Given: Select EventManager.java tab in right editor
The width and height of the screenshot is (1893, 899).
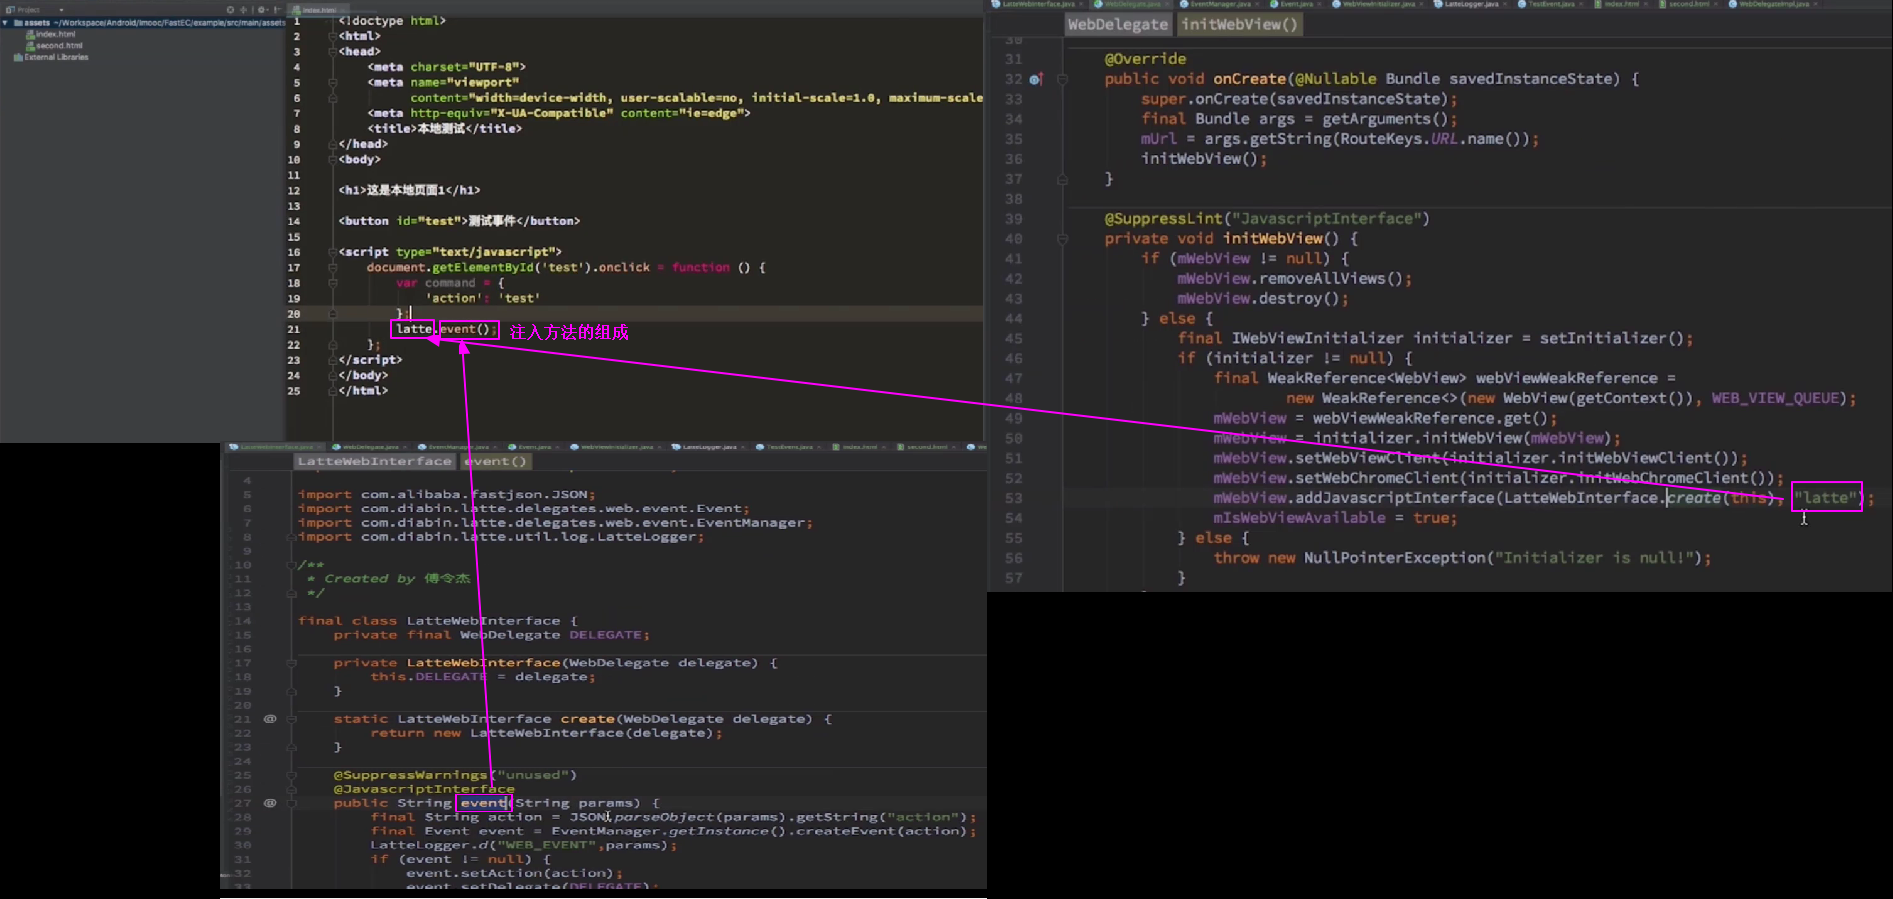Looking at the screenshot, I should point(1218,5).
